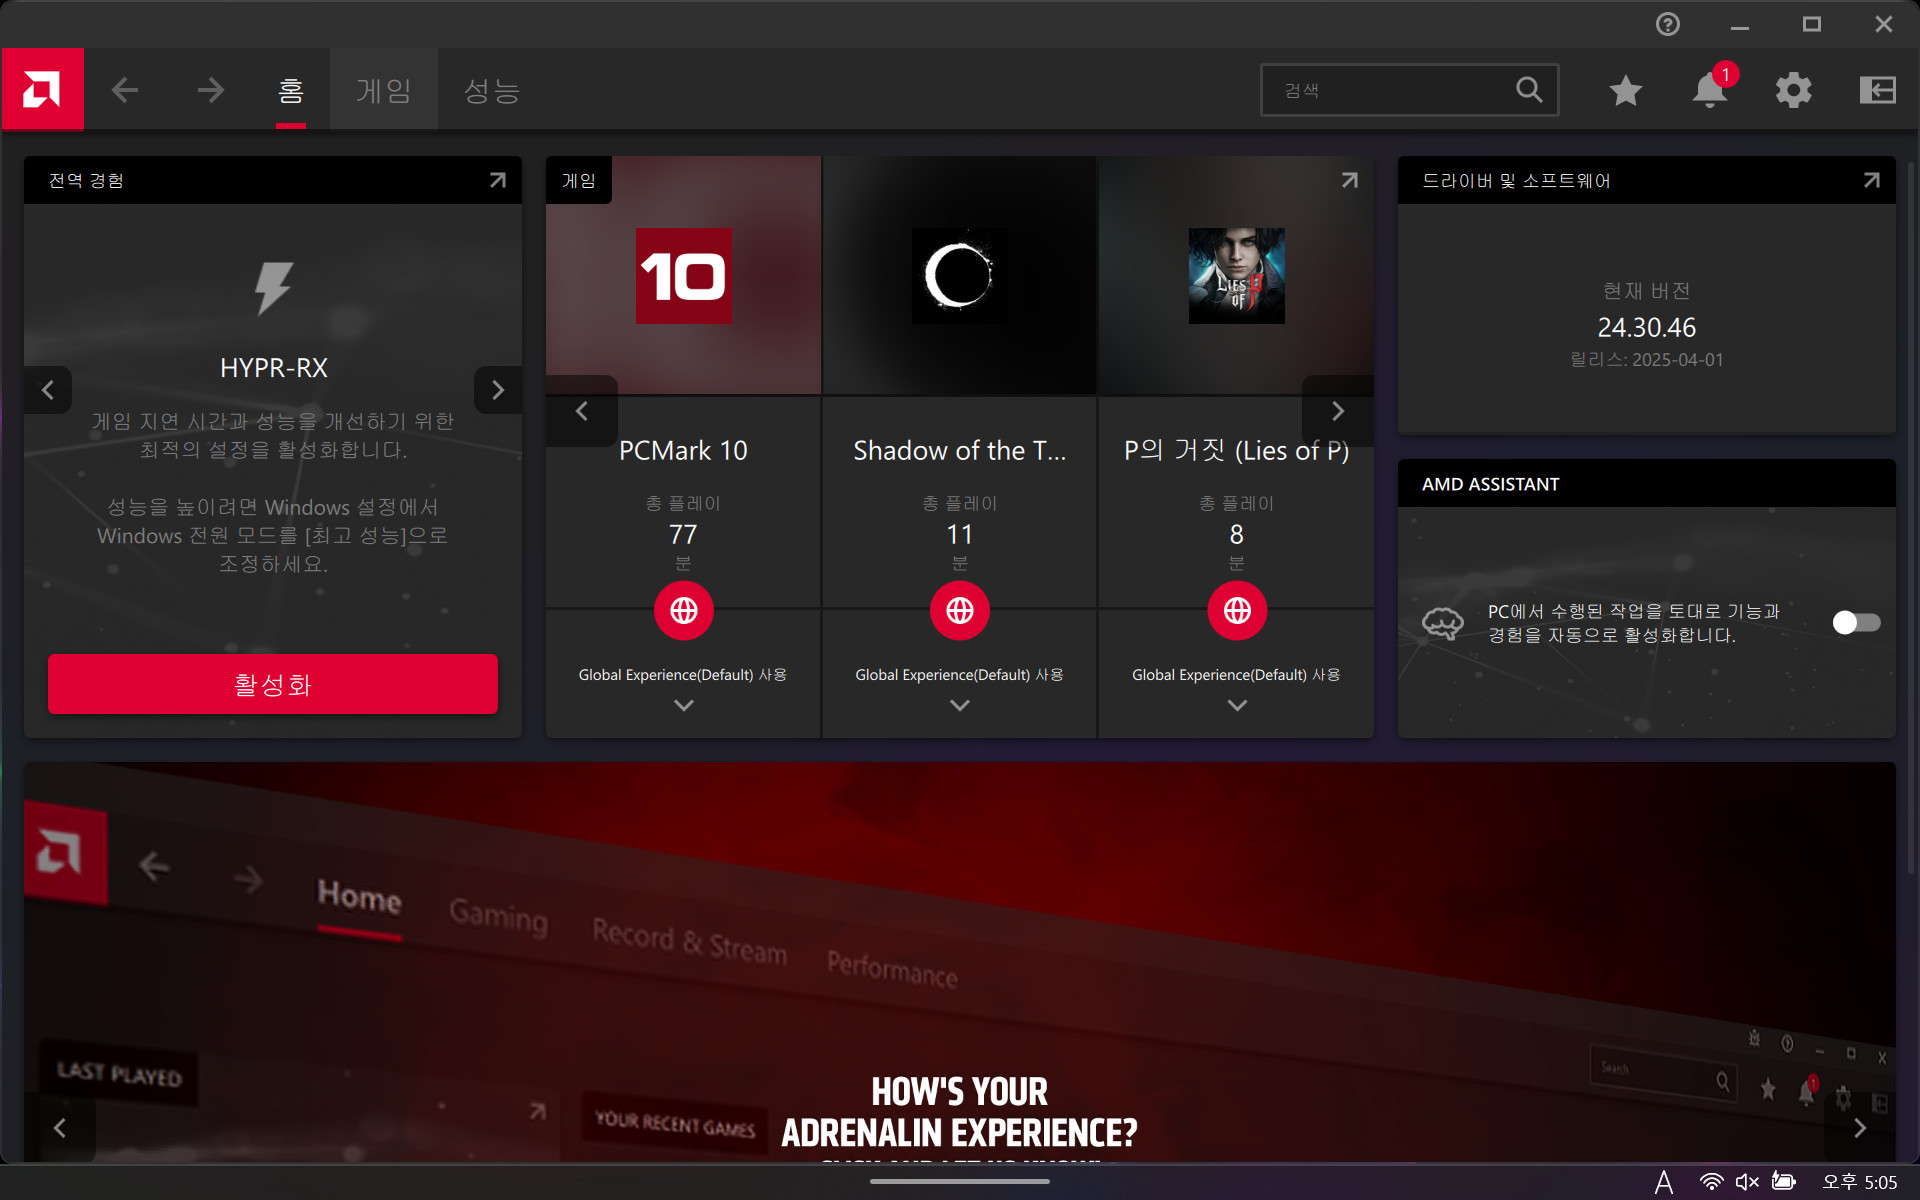Image resolution: width=1920 pixels, height=1200 pixels.
Task: Show previous banner slide
Action: [60, 1128]
